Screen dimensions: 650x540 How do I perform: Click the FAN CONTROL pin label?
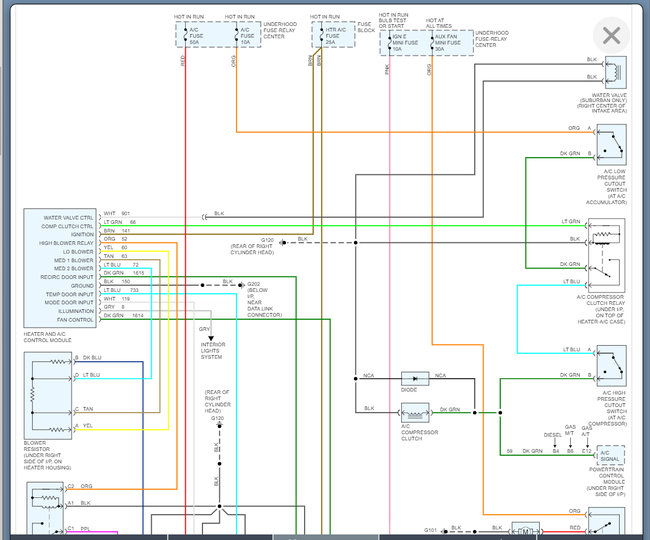tap(75, 320)
